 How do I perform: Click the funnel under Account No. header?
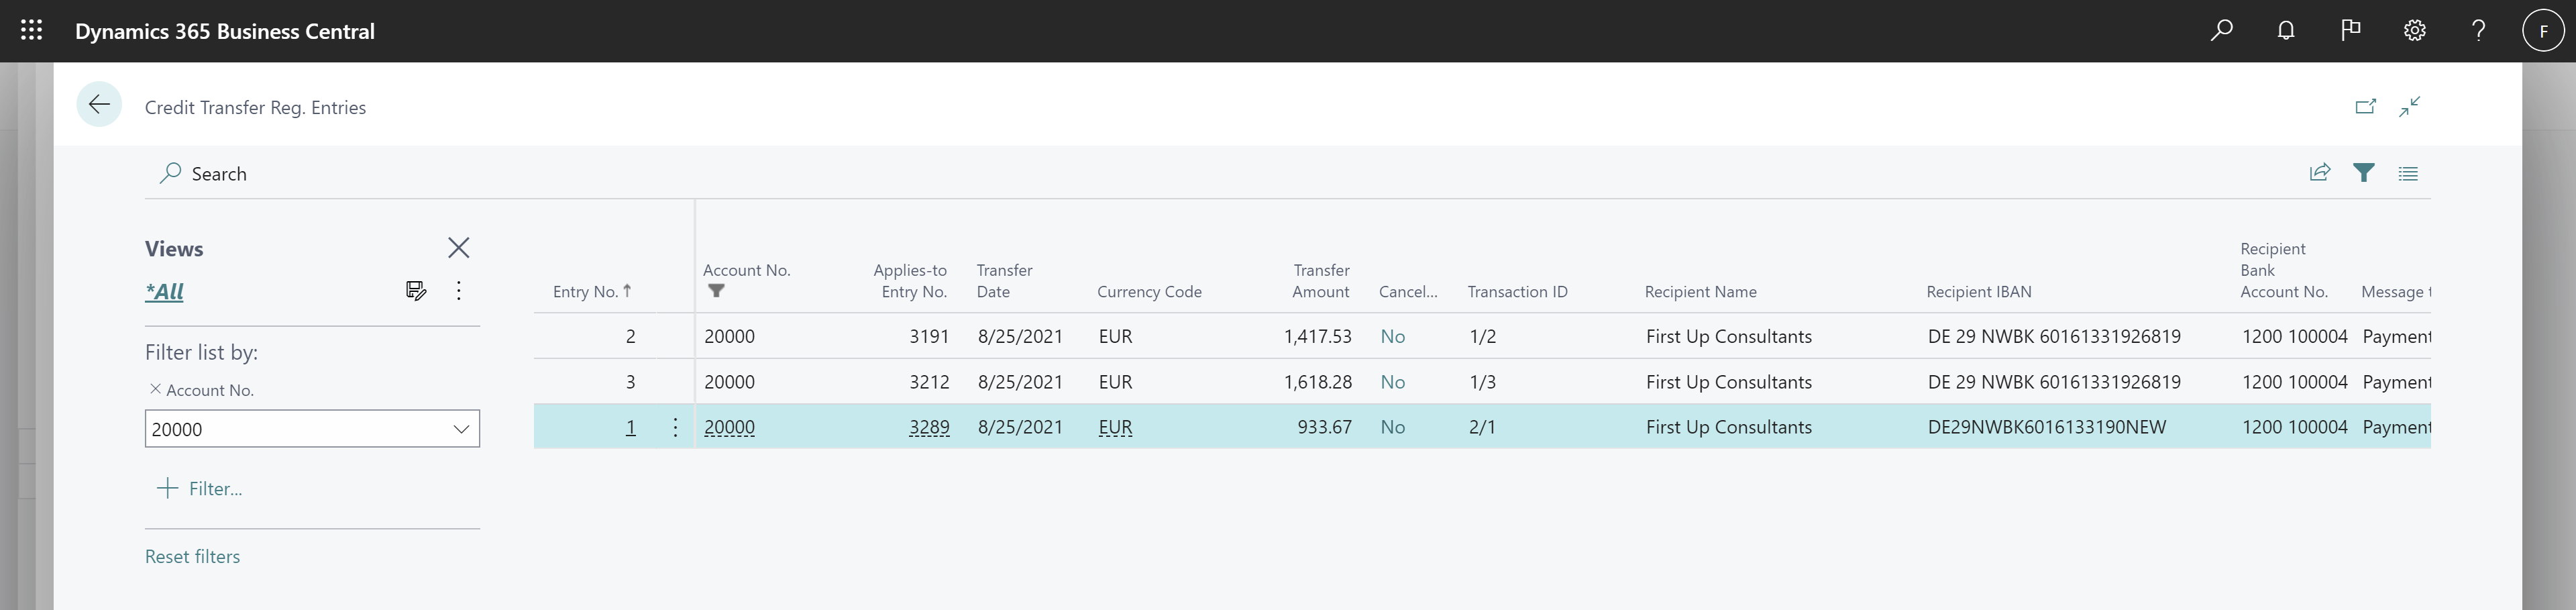716,292
